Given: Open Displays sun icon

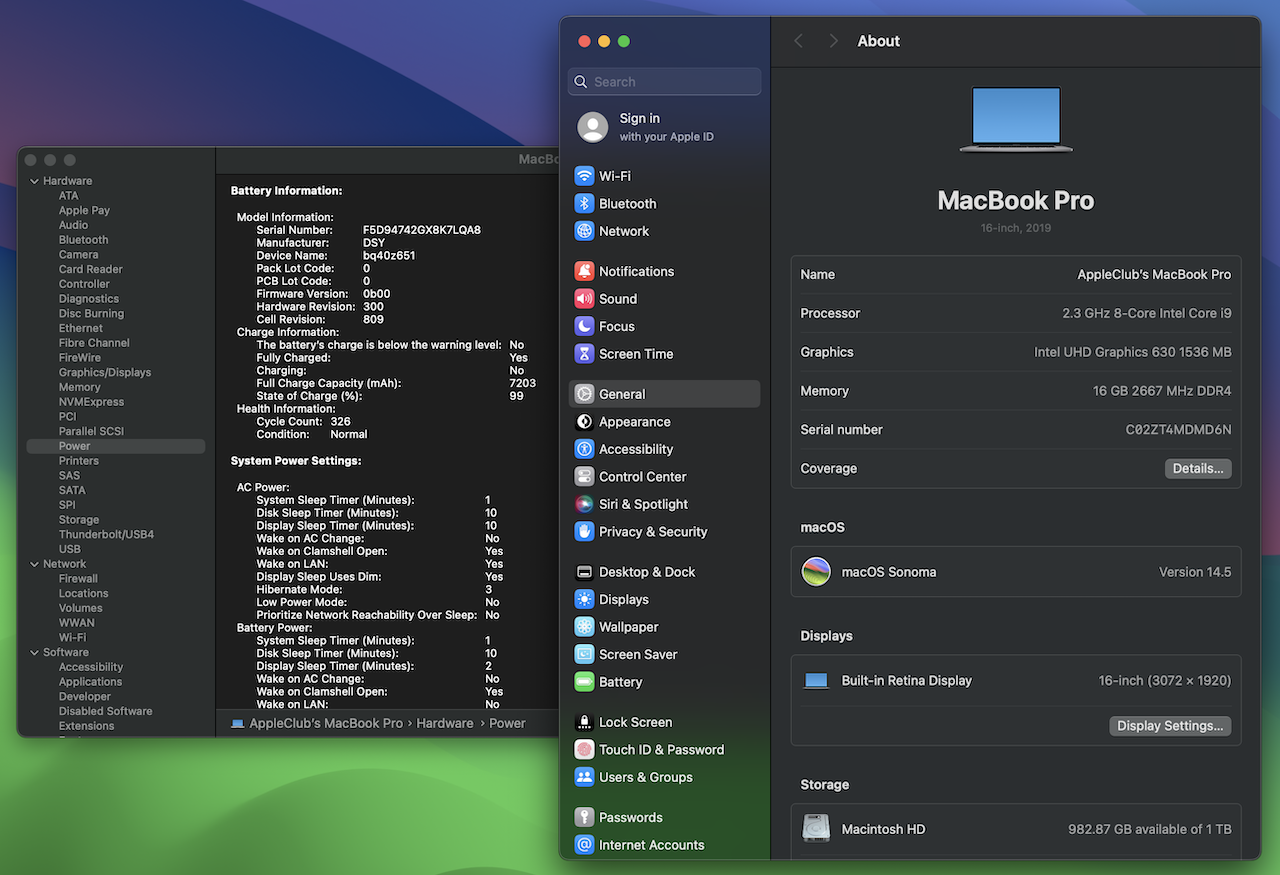Looking at the screenshot, I should tap(585, 600).
